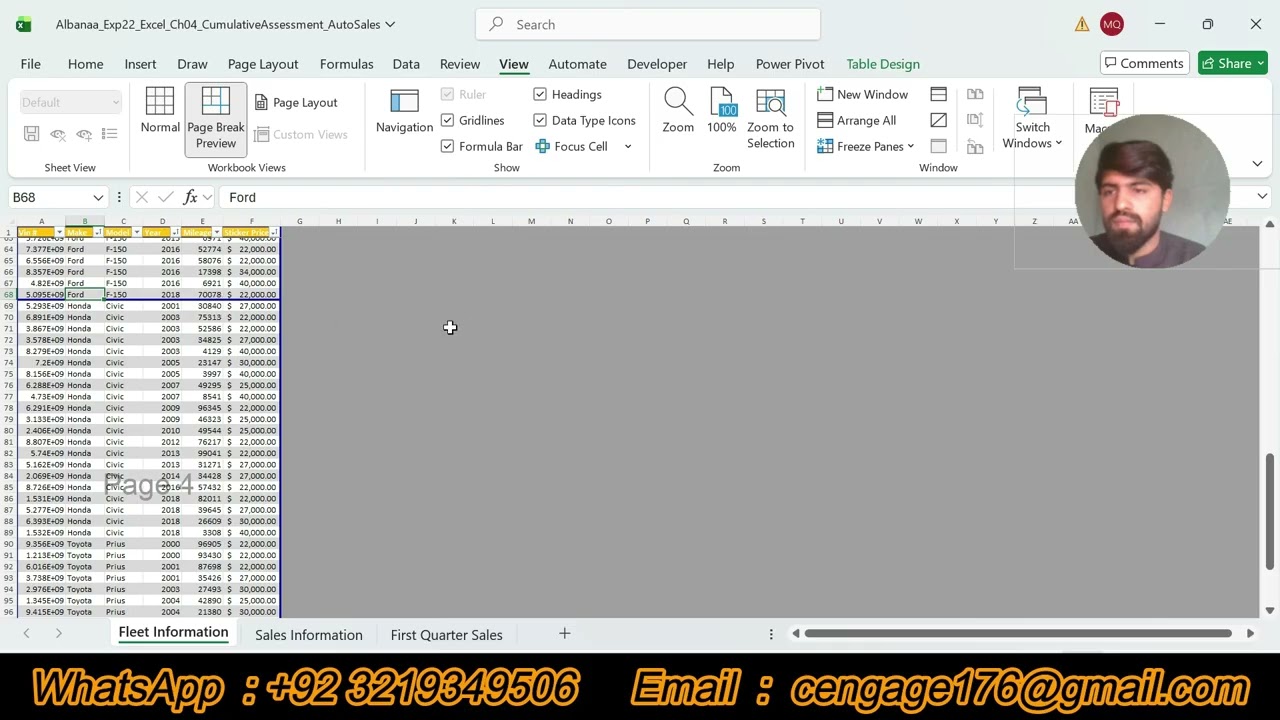Open the Power Pivot tab

790,64
